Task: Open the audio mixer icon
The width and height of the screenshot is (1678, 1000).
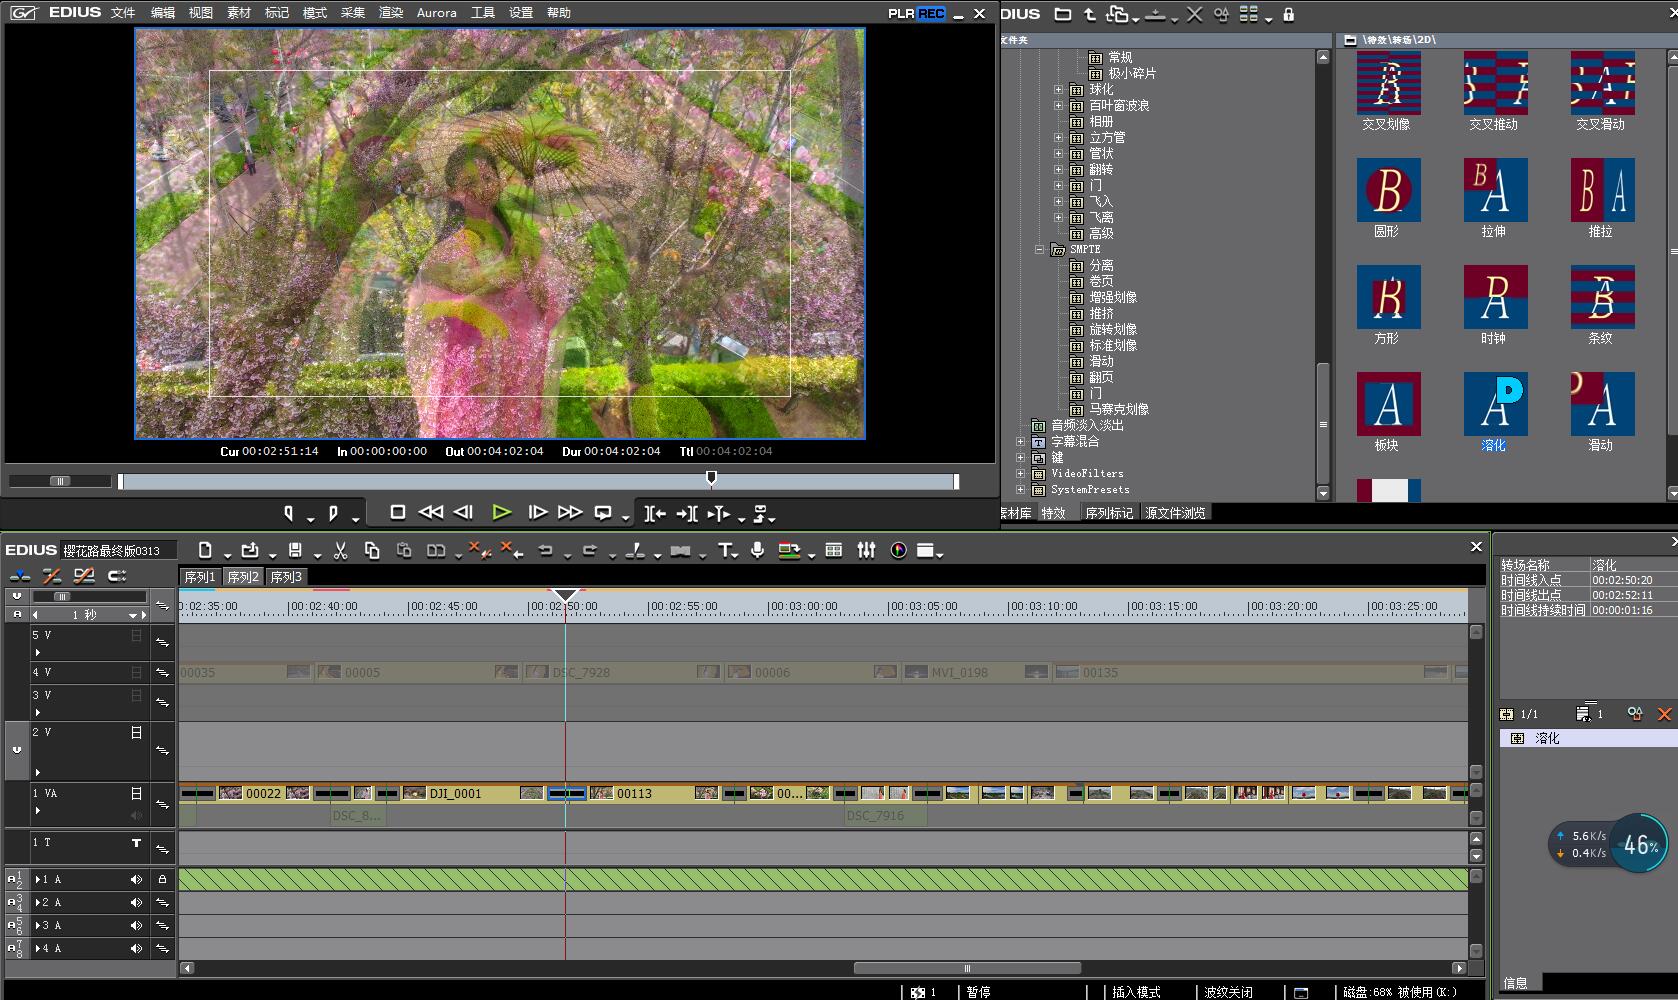Action: point(866,550)
